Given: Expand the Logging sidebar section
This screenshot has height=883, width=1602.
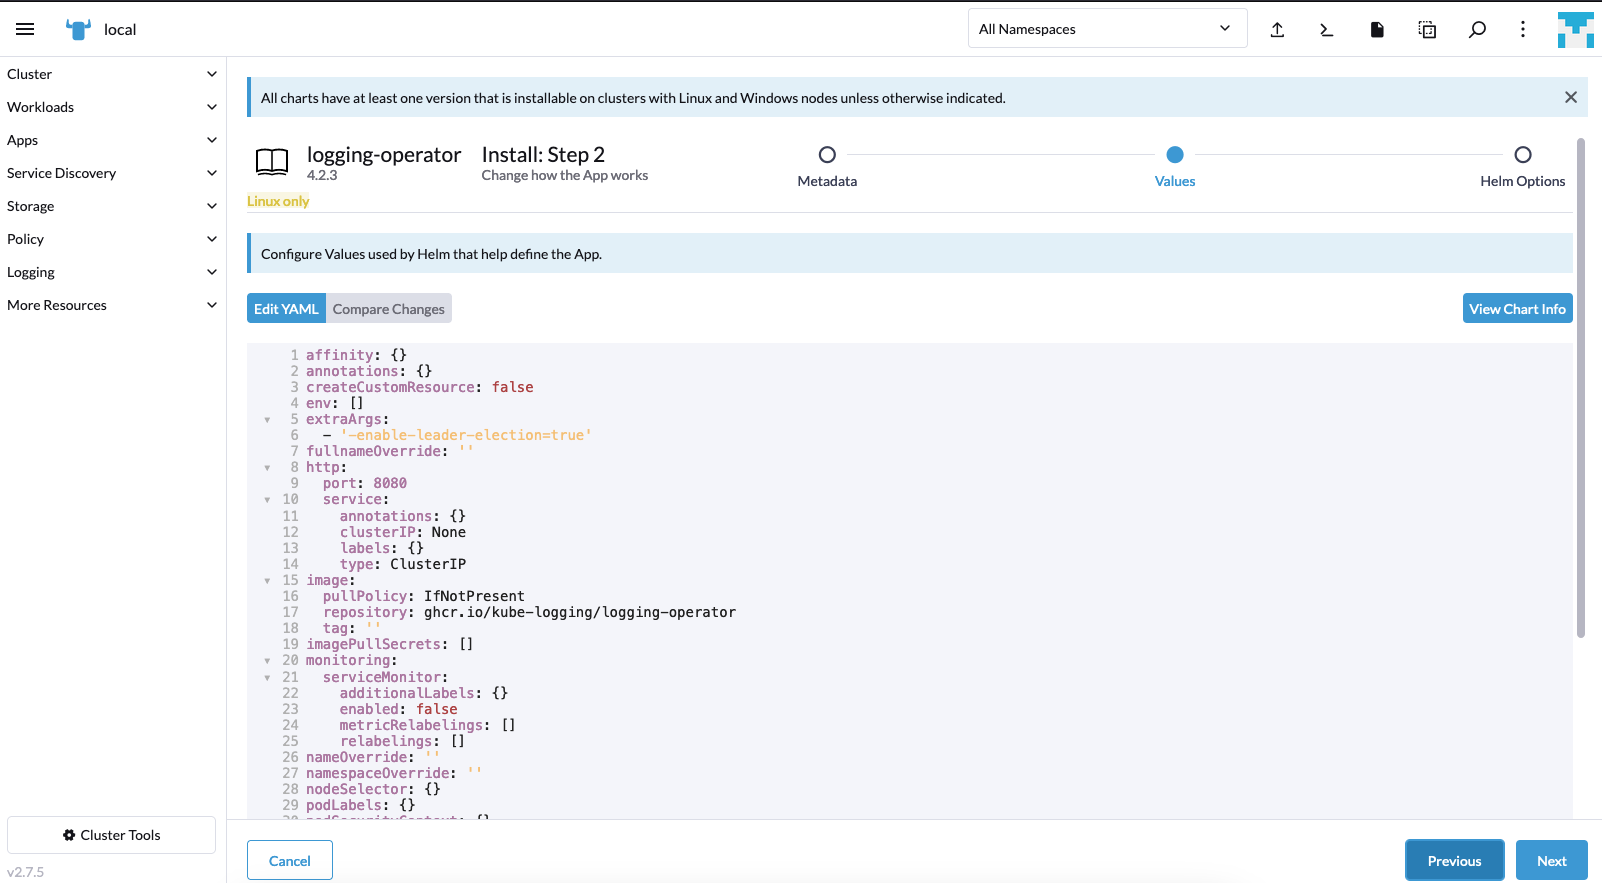Looking at the screenshot, I should pyautogui.click(x=112, y=272).
